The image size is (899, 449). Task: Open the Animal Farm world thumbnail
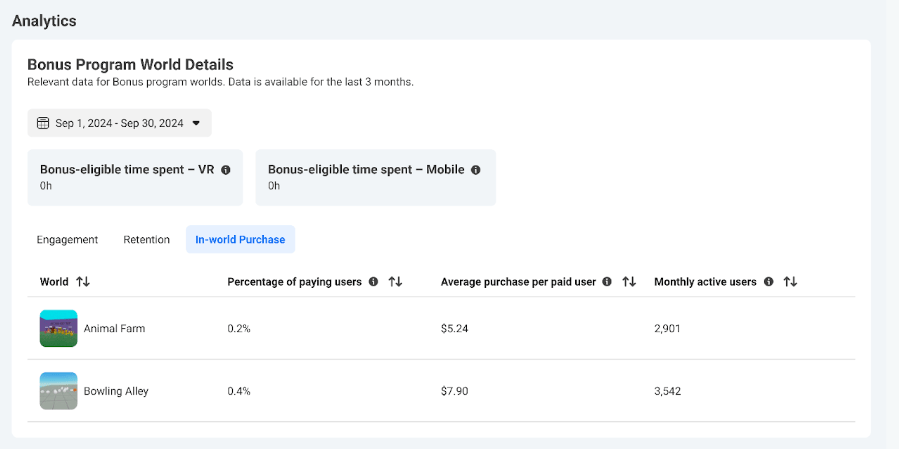pyautogui.click(x=58, y=328)
